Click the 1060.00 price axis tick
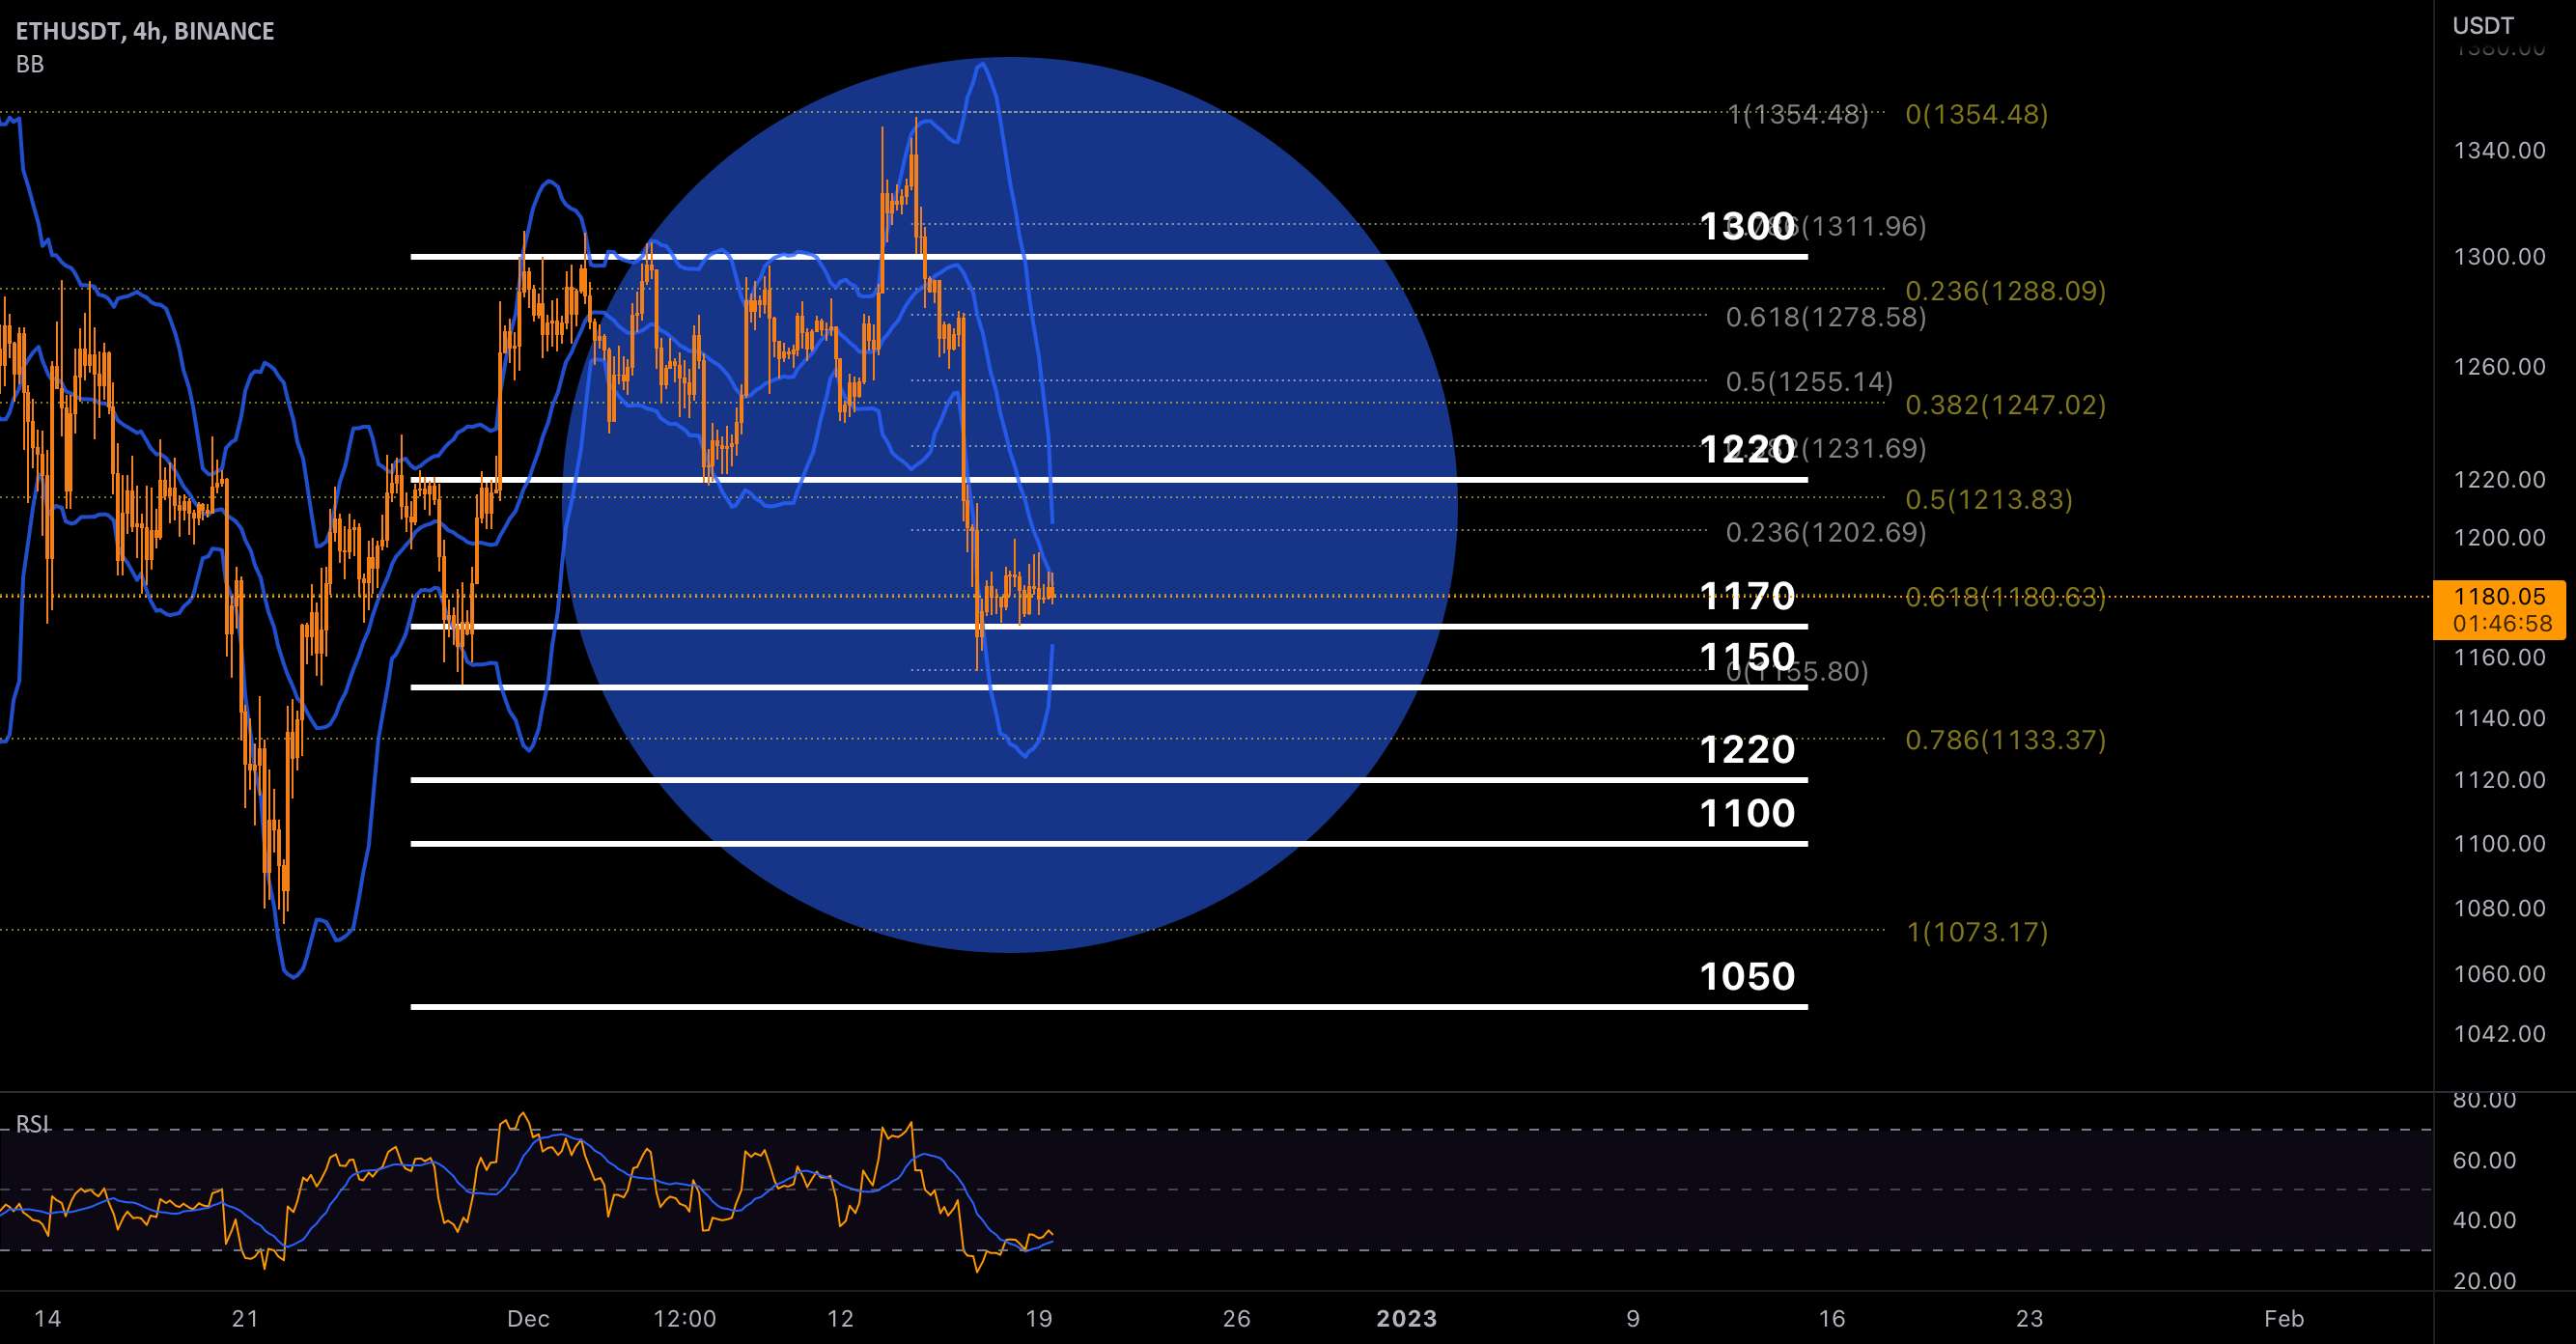The height and width of the screenshot is (1344, 2576). pyautogui.click(x=2499, y=973)
